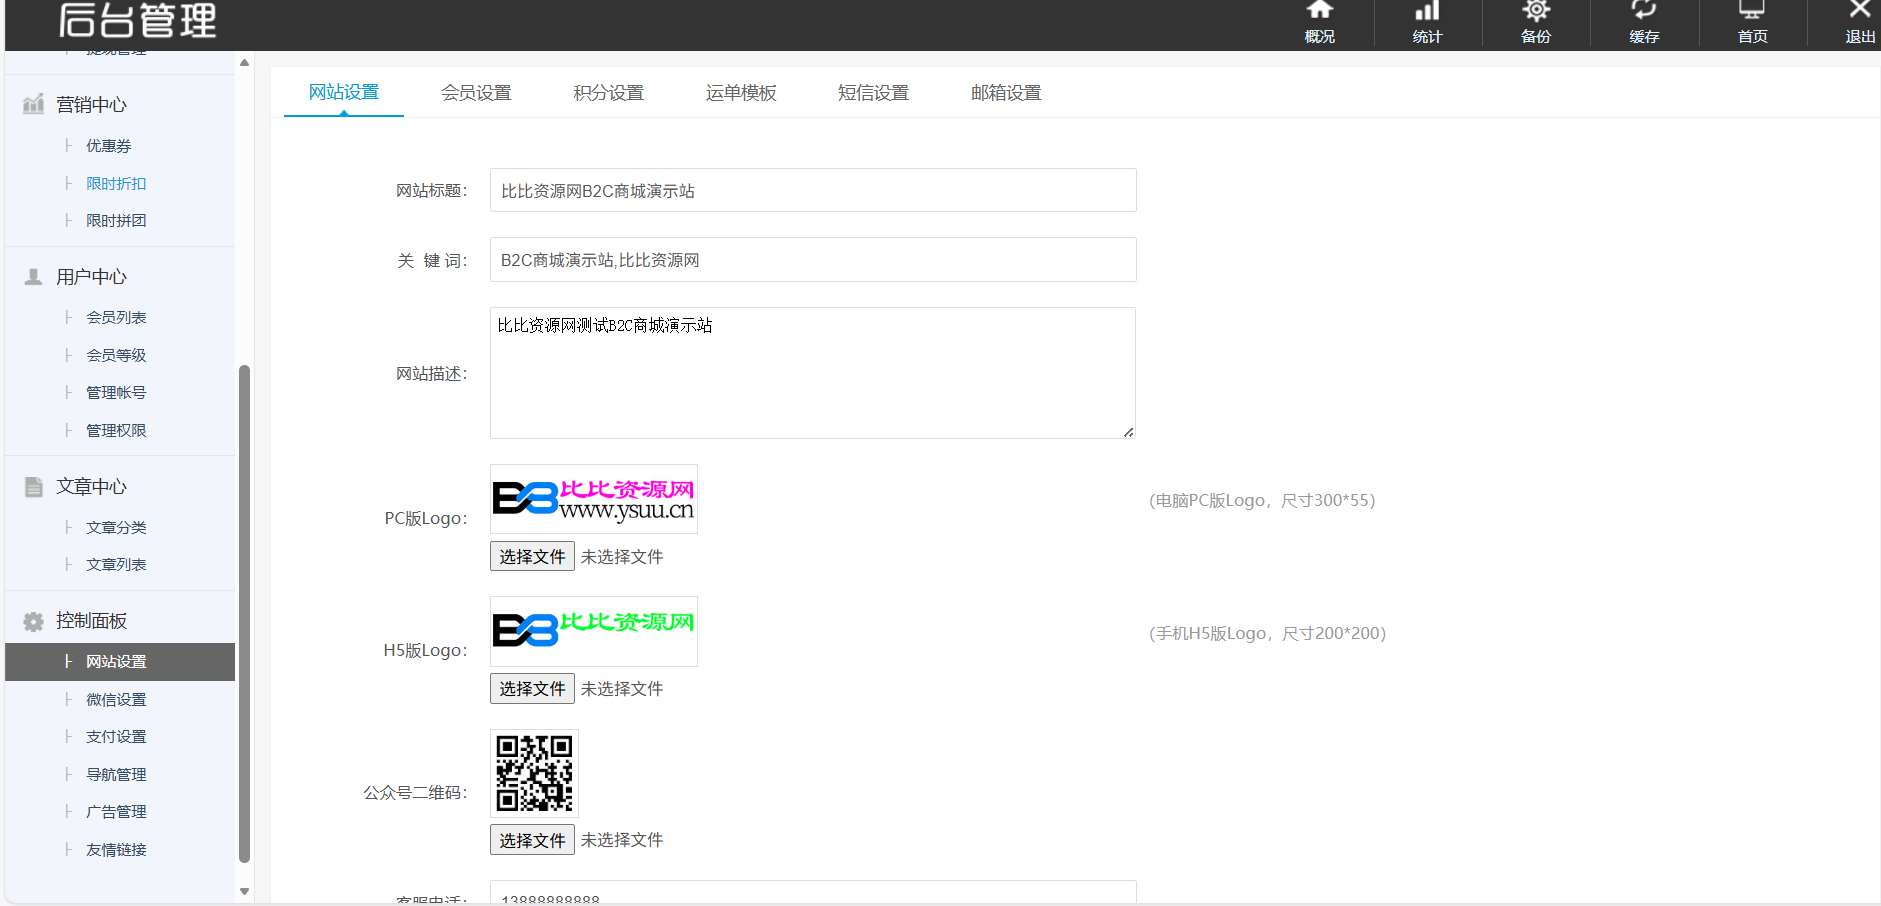This screenshot has height=906, width=1881.
Task: Open 限时折扣 link in sidebar
Action: point(116,184)
